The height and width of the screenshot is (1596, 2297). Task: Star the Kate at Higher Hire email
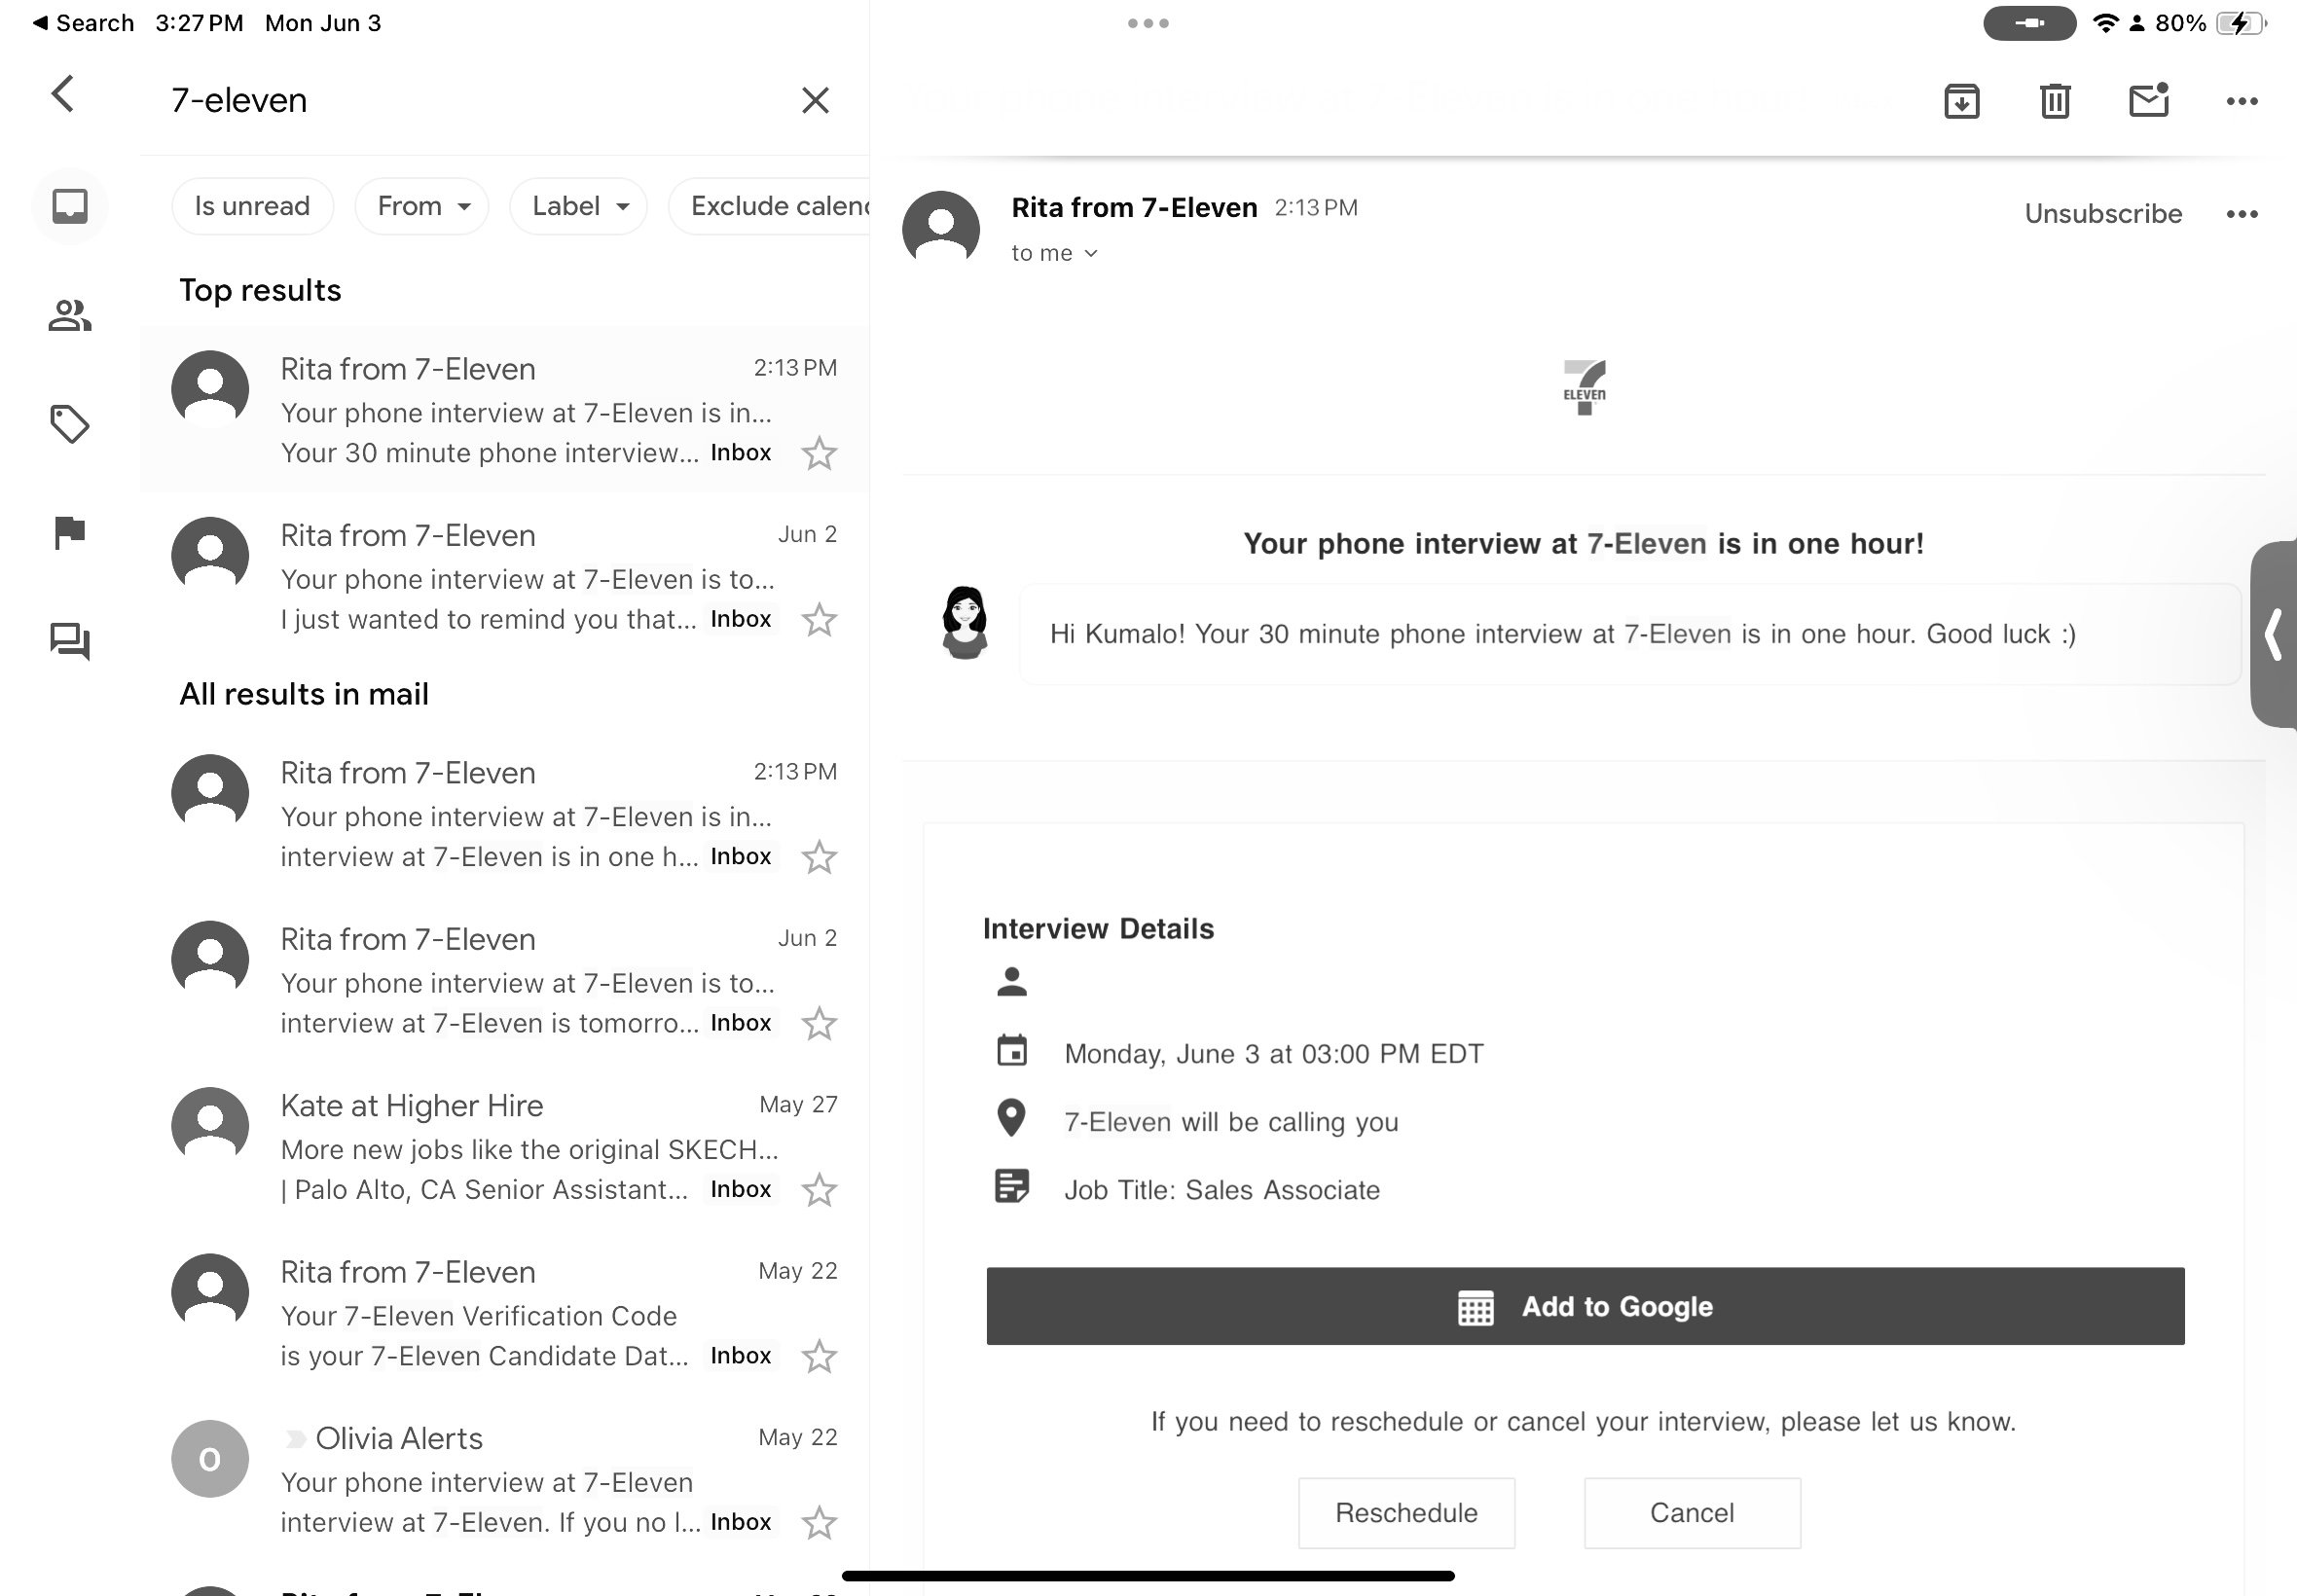pos(819,1190)
